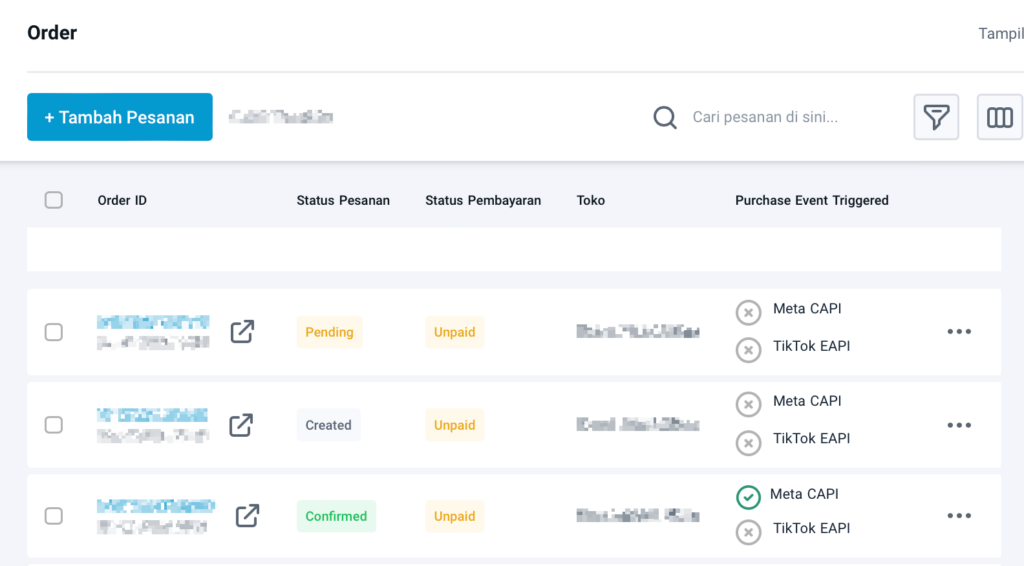Open the Pending order via external link icon

[242, 332]
